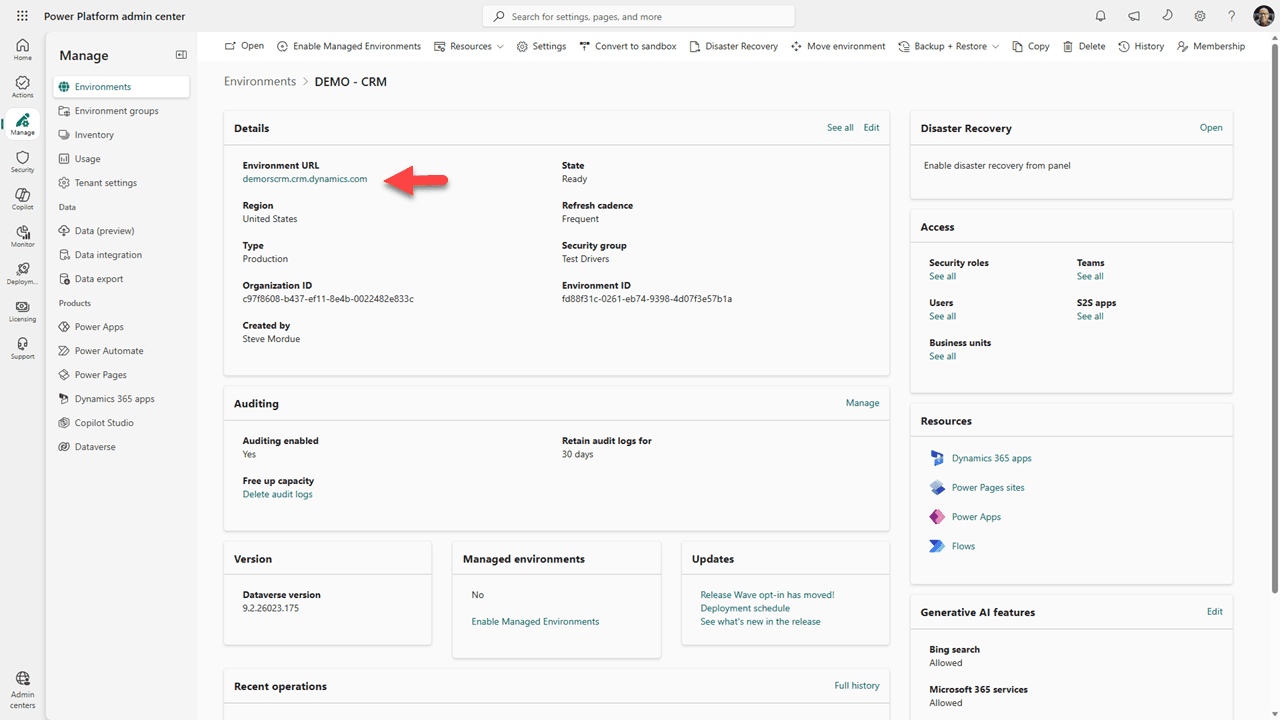1280x720 pixels.
Task: Select the Monitor icon in the sidebar
Action: point(22,235)
